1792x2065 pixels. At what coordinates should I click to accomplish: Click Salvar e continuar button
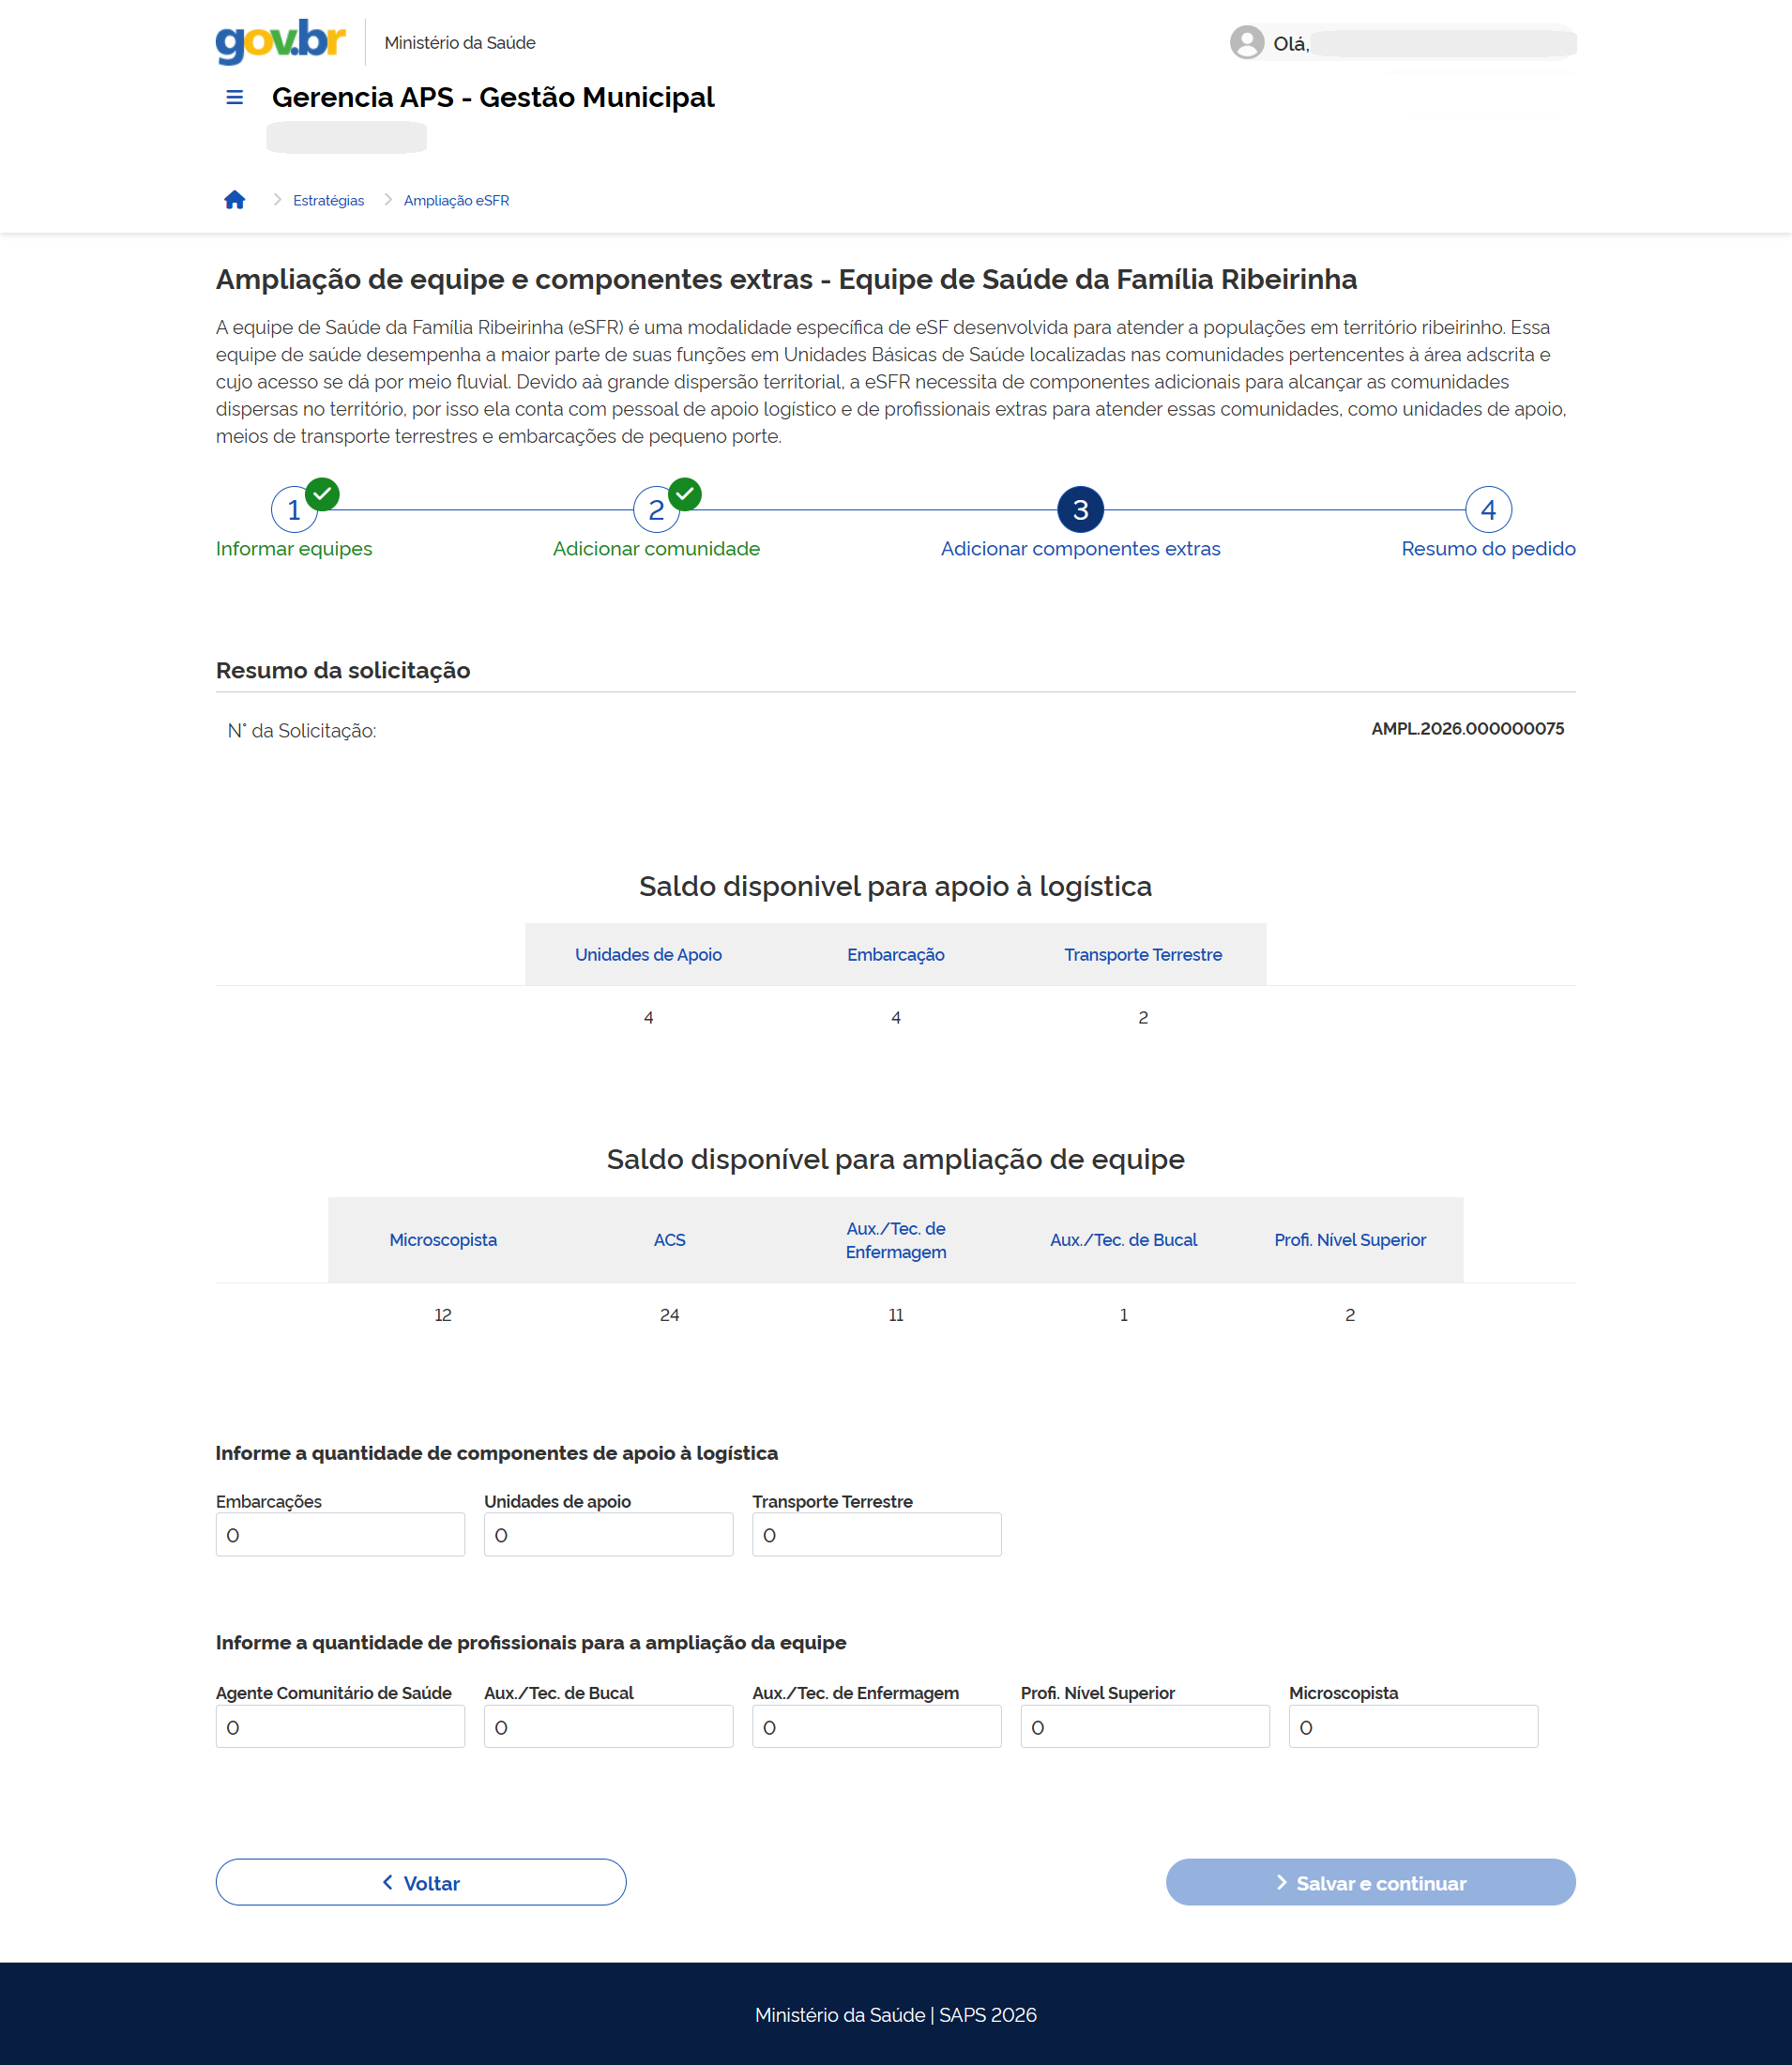coord(1370,1882)
